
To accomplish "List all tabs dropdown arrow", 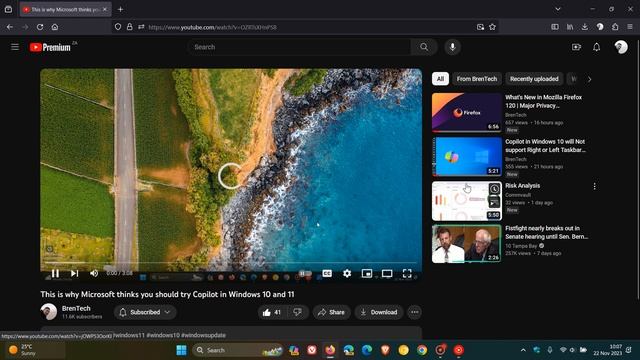I will (558, 9).
